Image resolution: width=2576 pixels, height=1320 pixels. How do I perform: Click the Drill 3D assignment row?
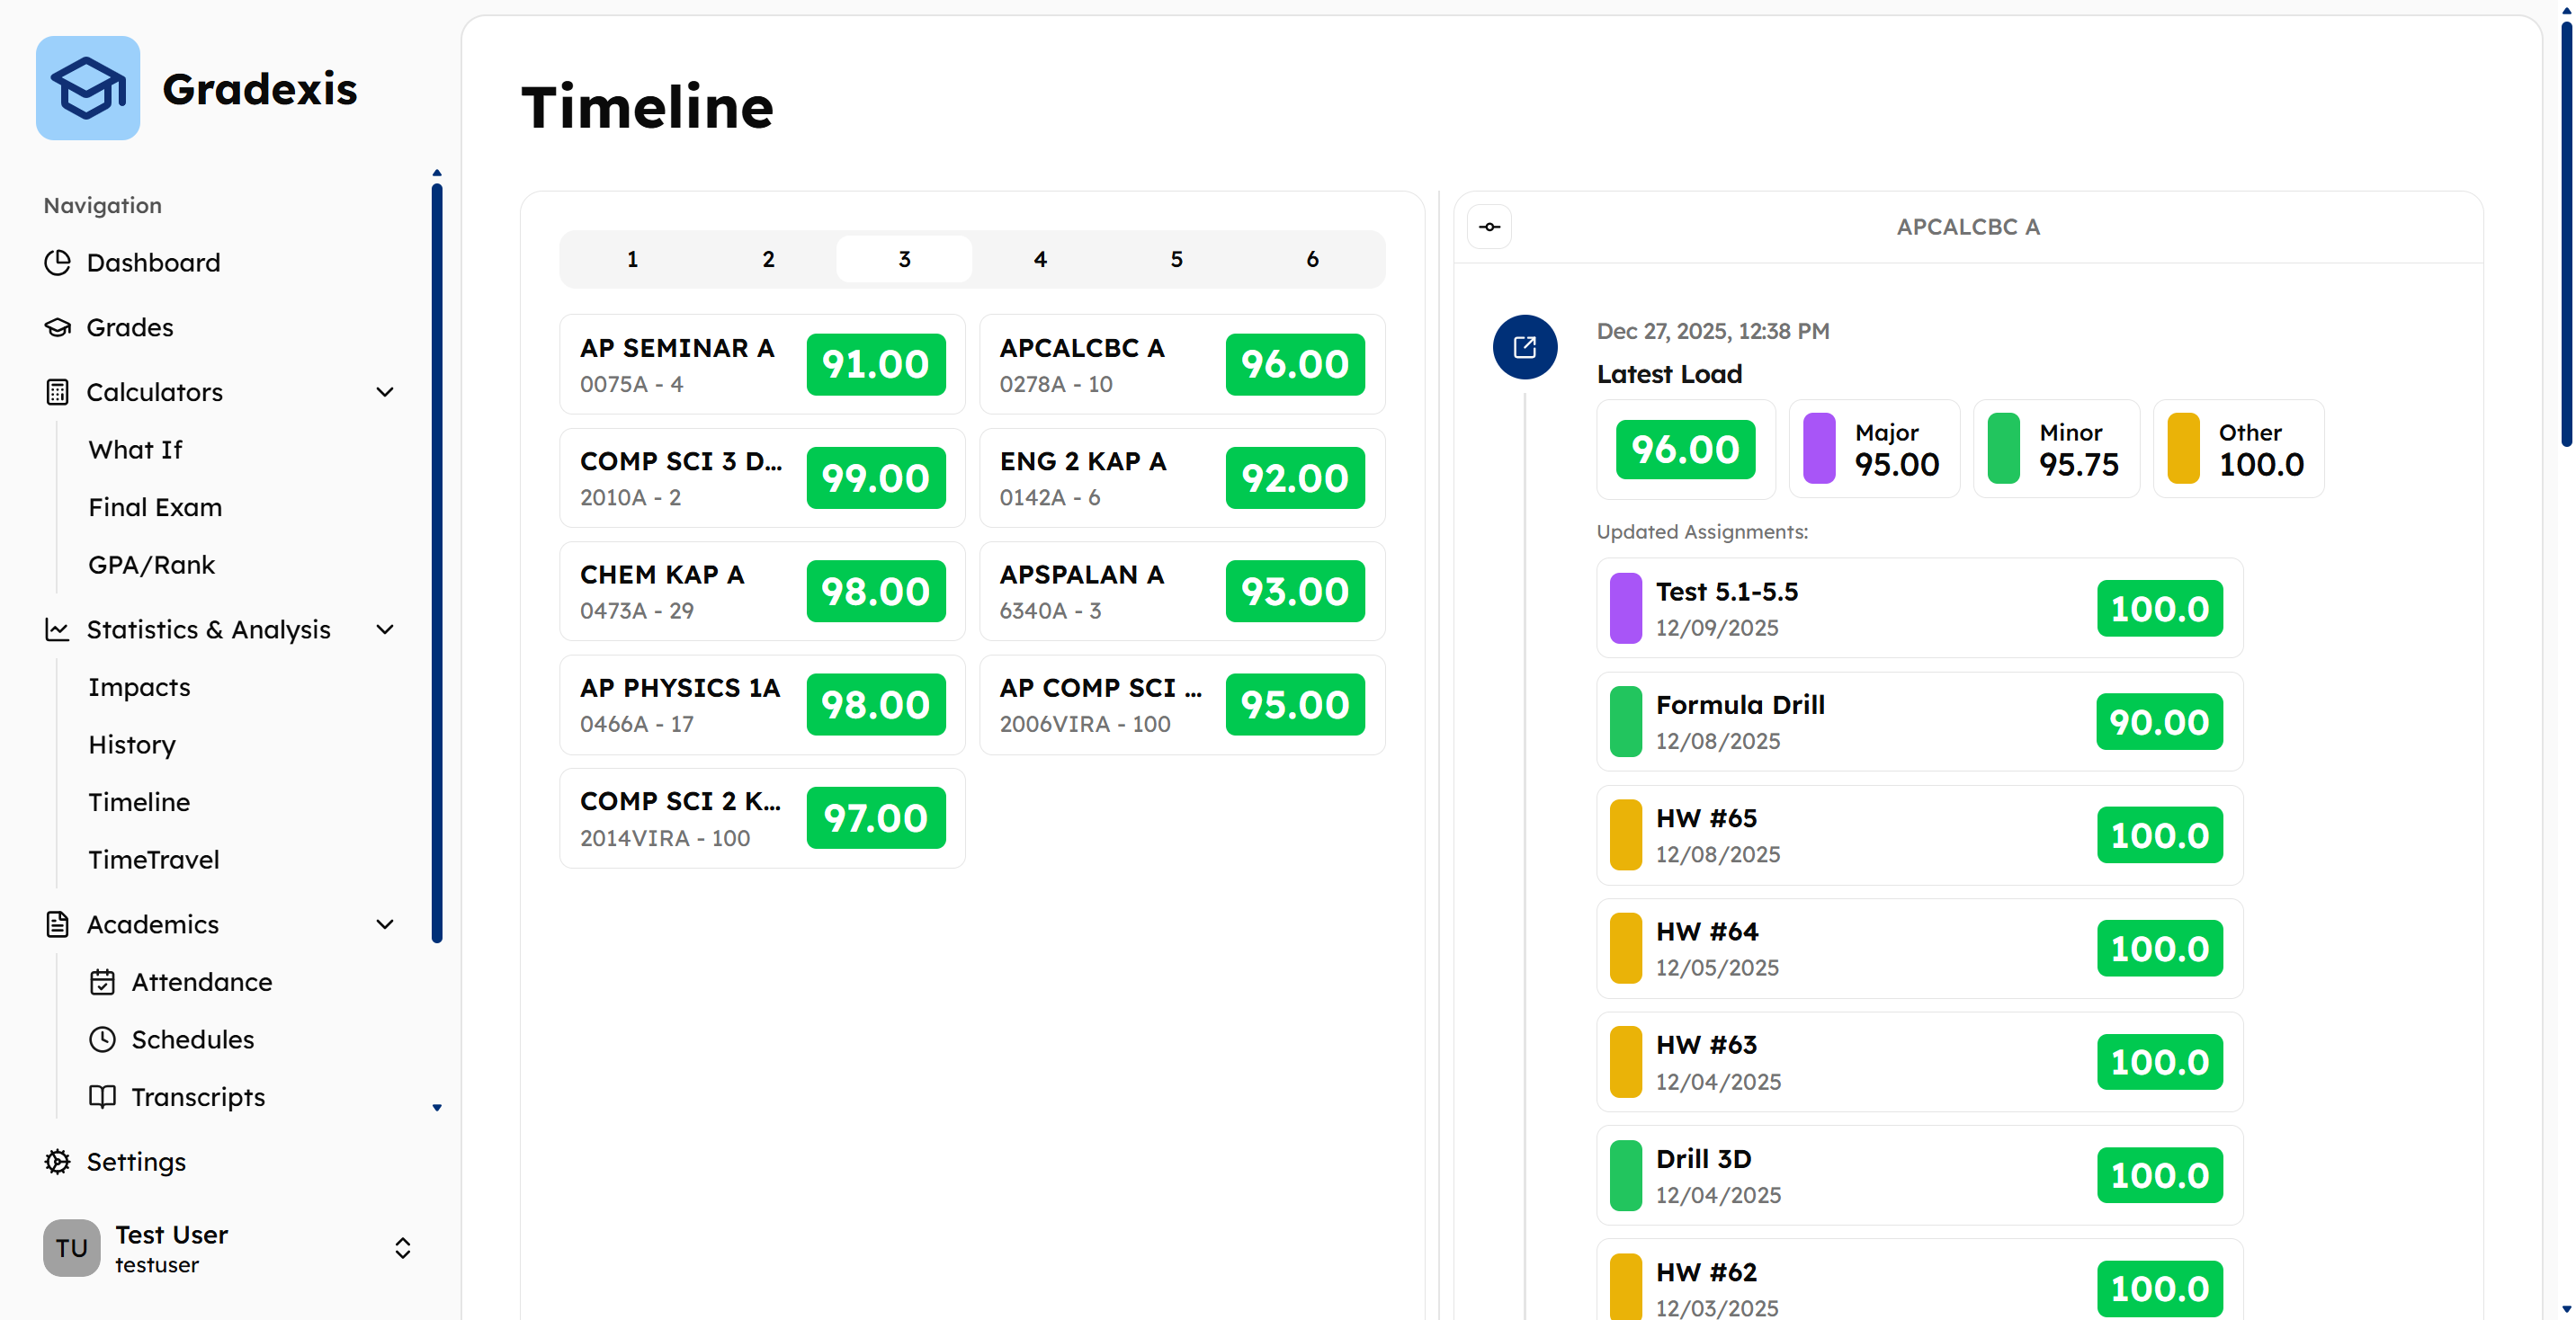tap(1920, 1175)
